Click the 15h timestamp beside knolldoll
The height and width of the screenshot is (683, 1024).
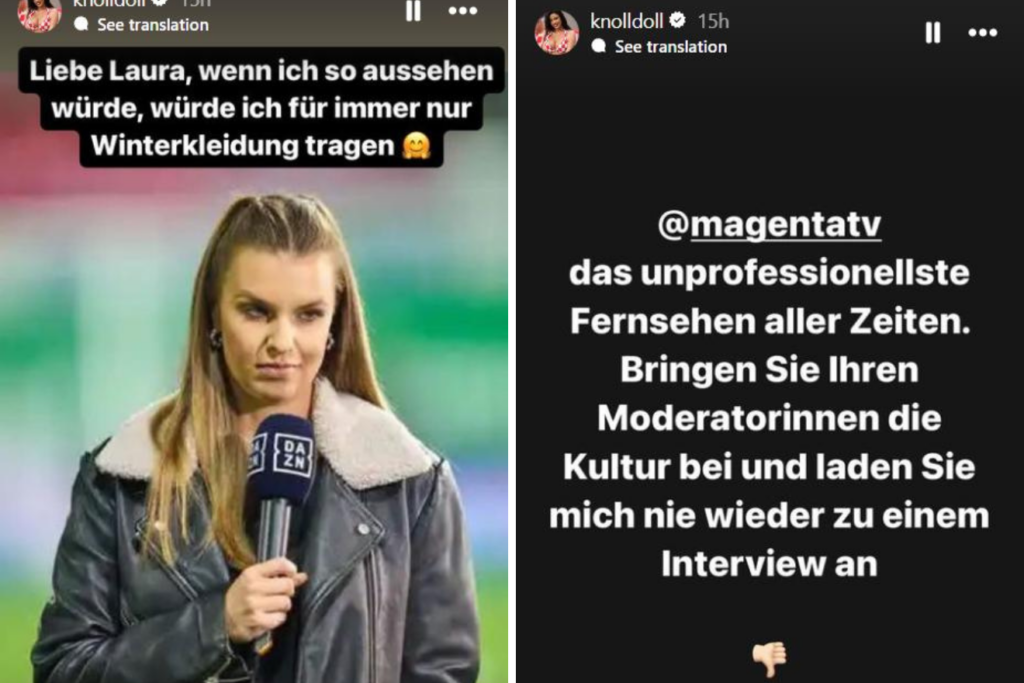pyautogui.click(x=713, y=21)
